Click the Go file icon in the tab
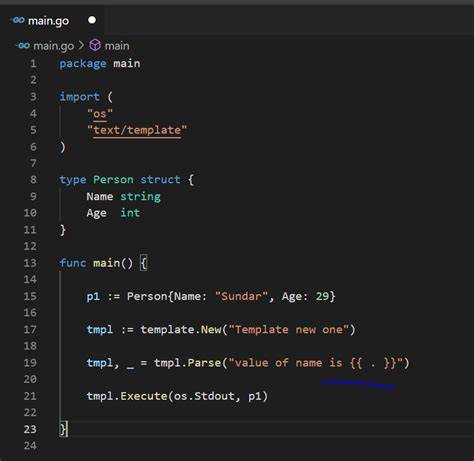 tap(18, 20)
